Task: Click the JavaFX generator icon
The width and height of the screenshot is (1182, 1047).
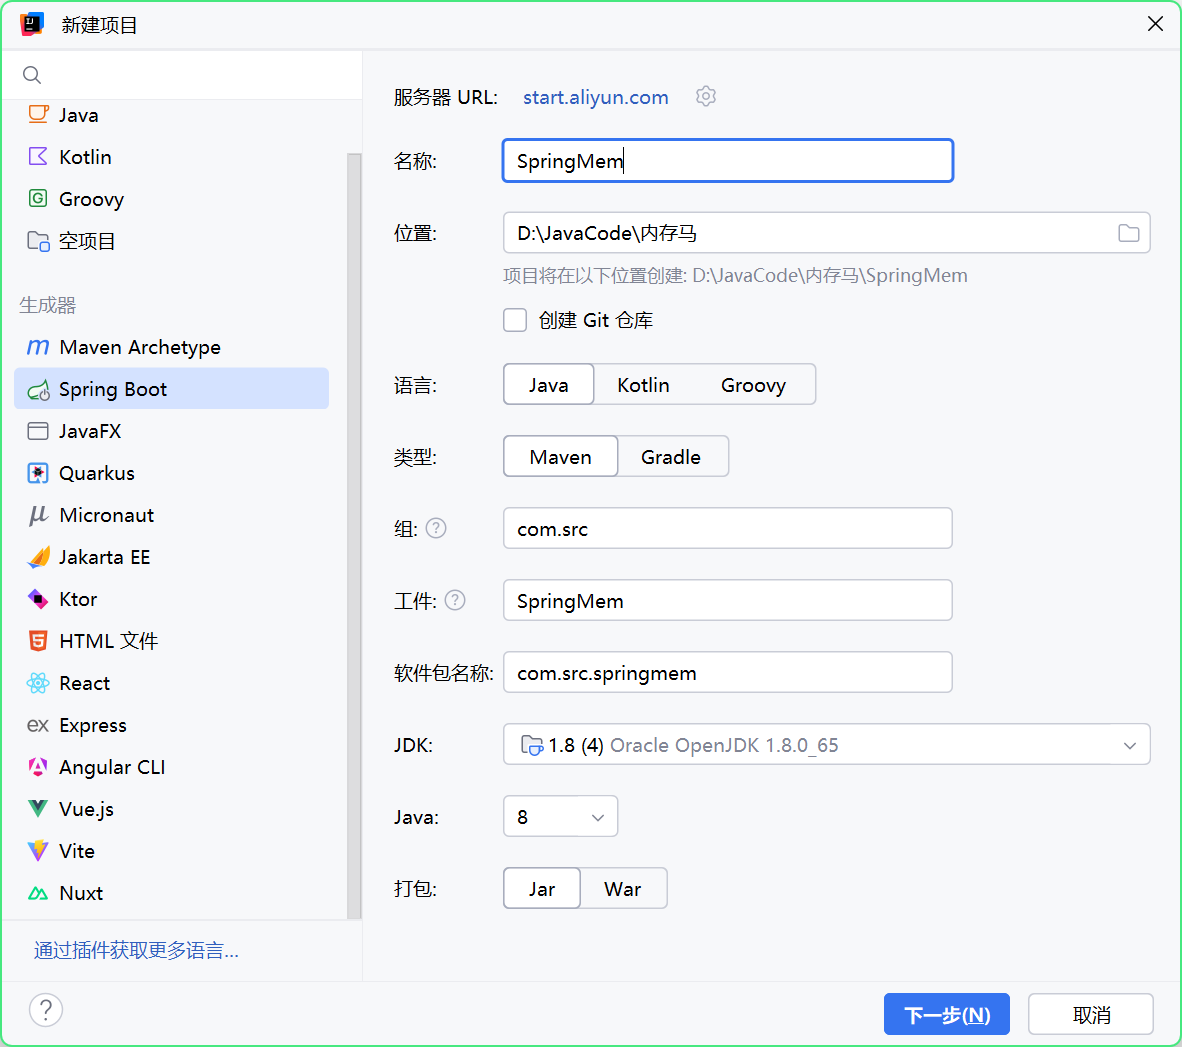Action: click(38, 431)
